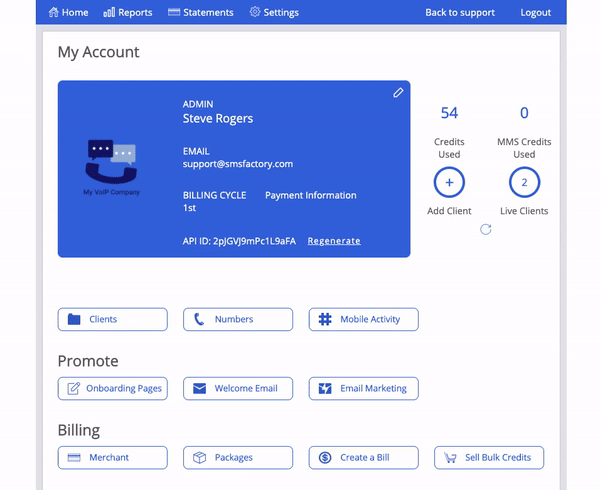This screenshot has height=490, width=600.
Task: Open the Reports menu item
Action: (x=128, y=12)
